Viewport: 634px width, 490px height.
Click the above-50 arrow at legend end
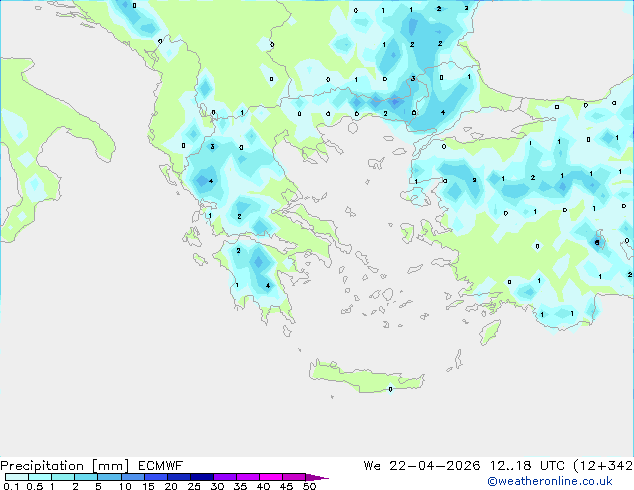317,477
